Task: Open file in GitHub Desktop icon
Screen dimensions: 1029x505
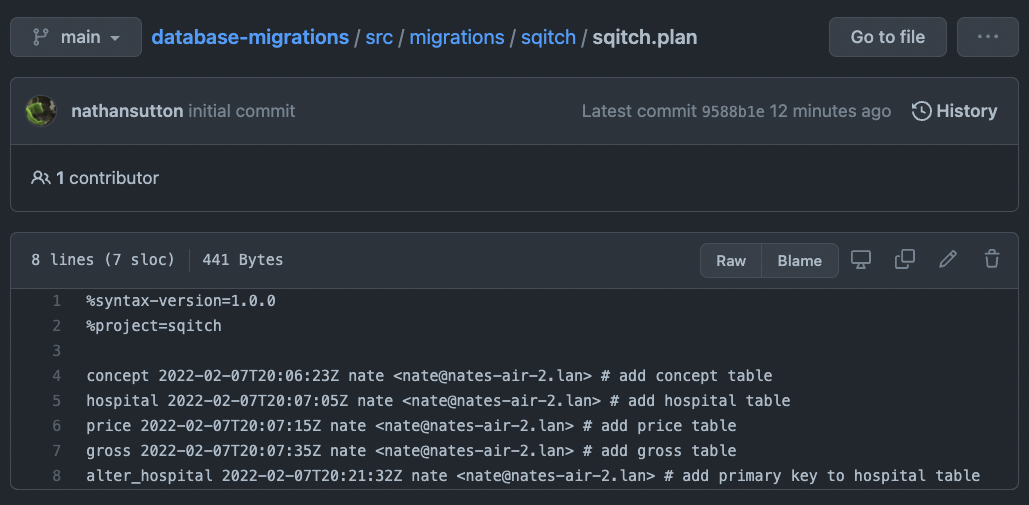Action: (861, 260)
